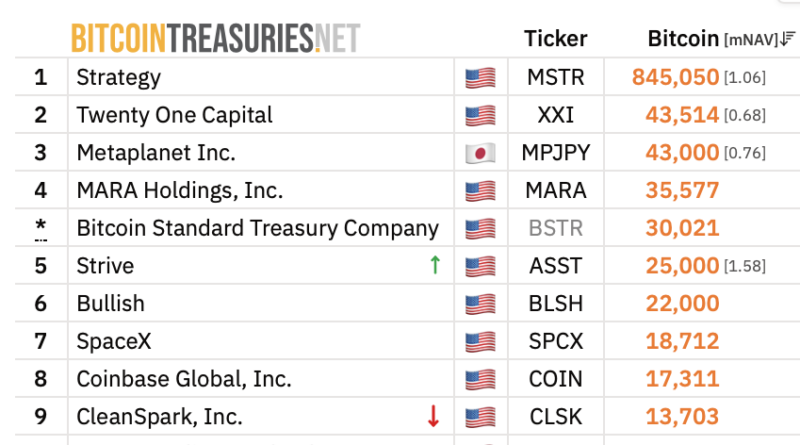Click the BitcoinTreasuries.net logo
This screenshot has width=800, height=445.
point(215,38)
